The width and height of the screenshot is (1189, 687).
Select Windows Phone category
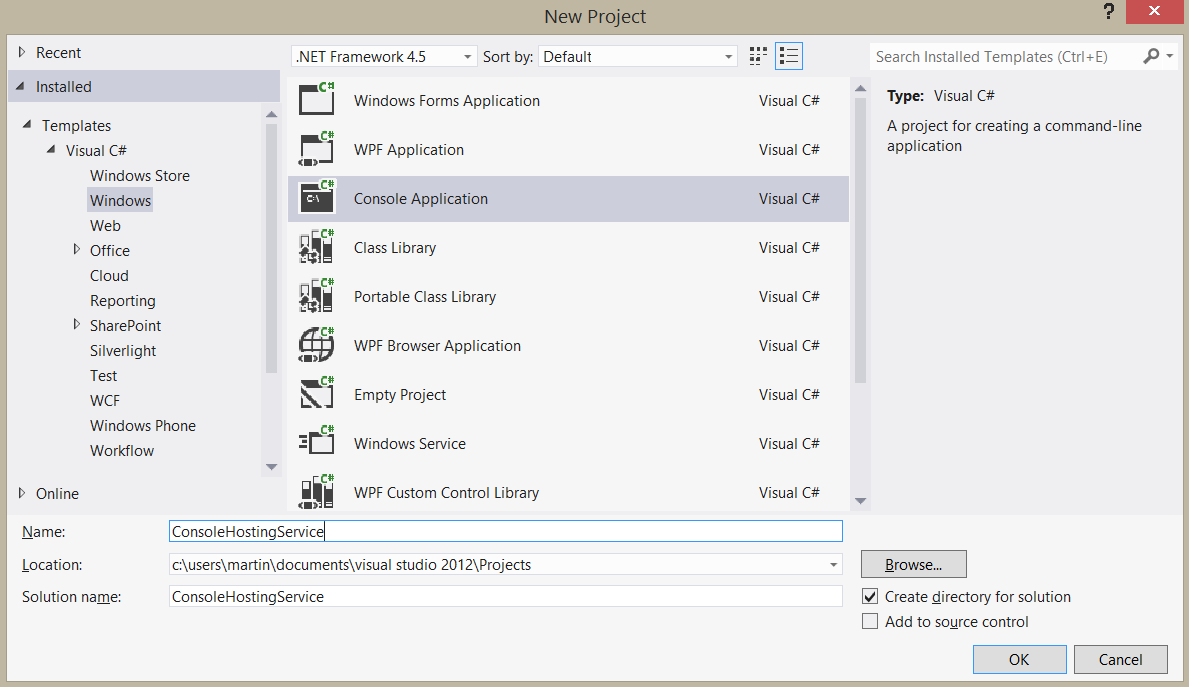143,426
